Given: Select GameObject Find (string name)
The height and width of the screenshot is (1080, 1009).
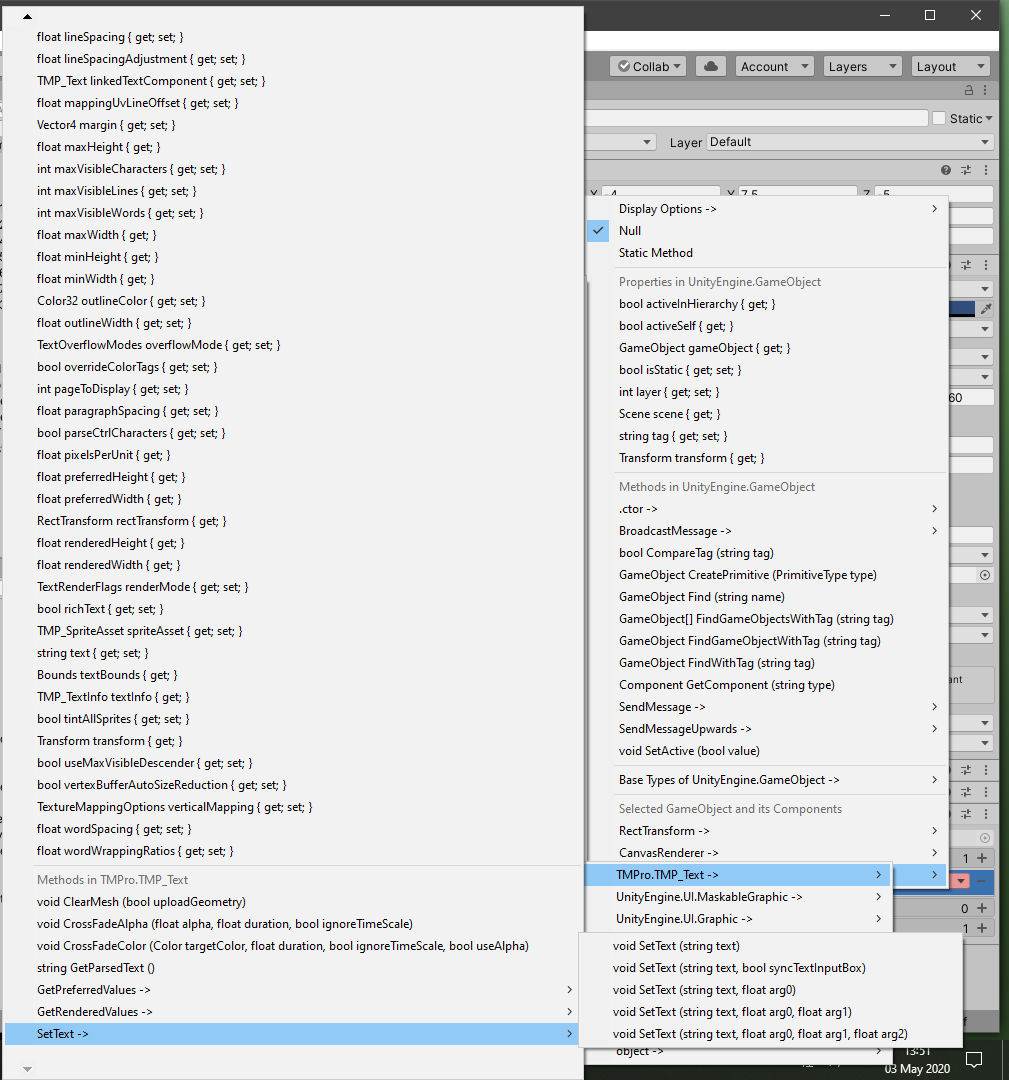Looking at the screenshot, I should pyautogui.click(x=767, y=597).
